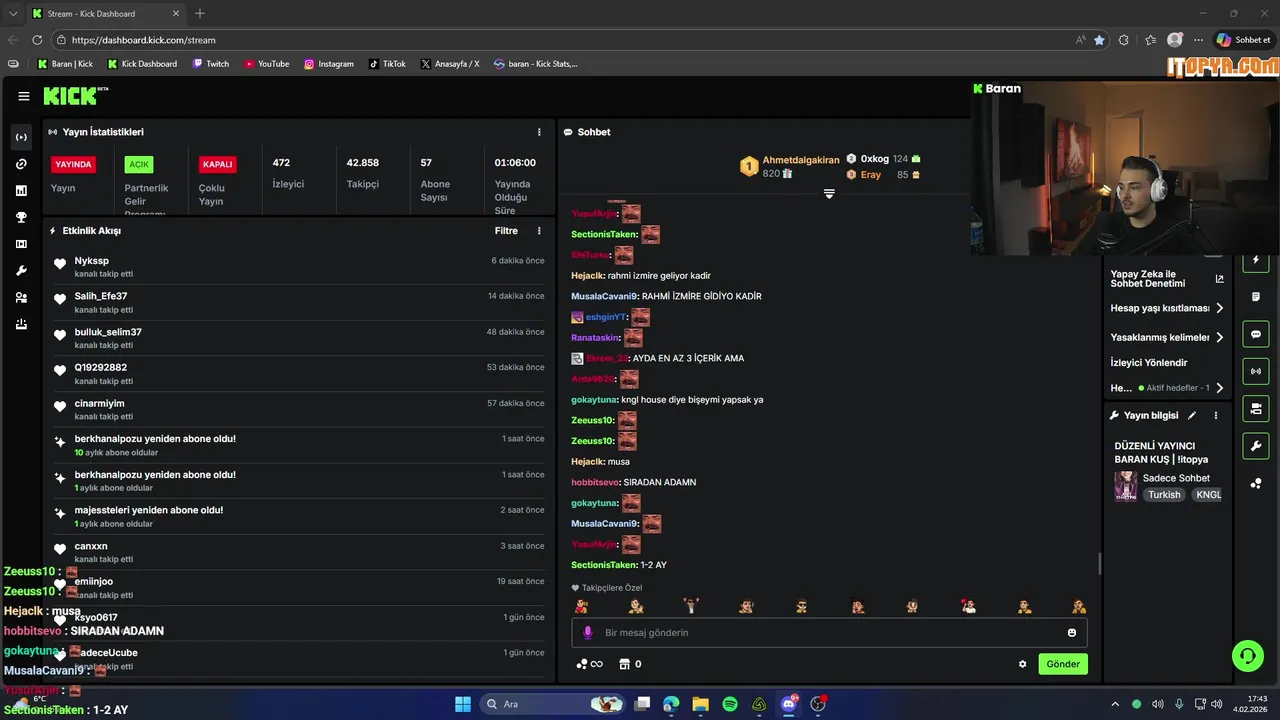Open Yayın İstatistikleri three-dot menu
The height and width of the screenshot is (720, 1280).
point(539,132)
